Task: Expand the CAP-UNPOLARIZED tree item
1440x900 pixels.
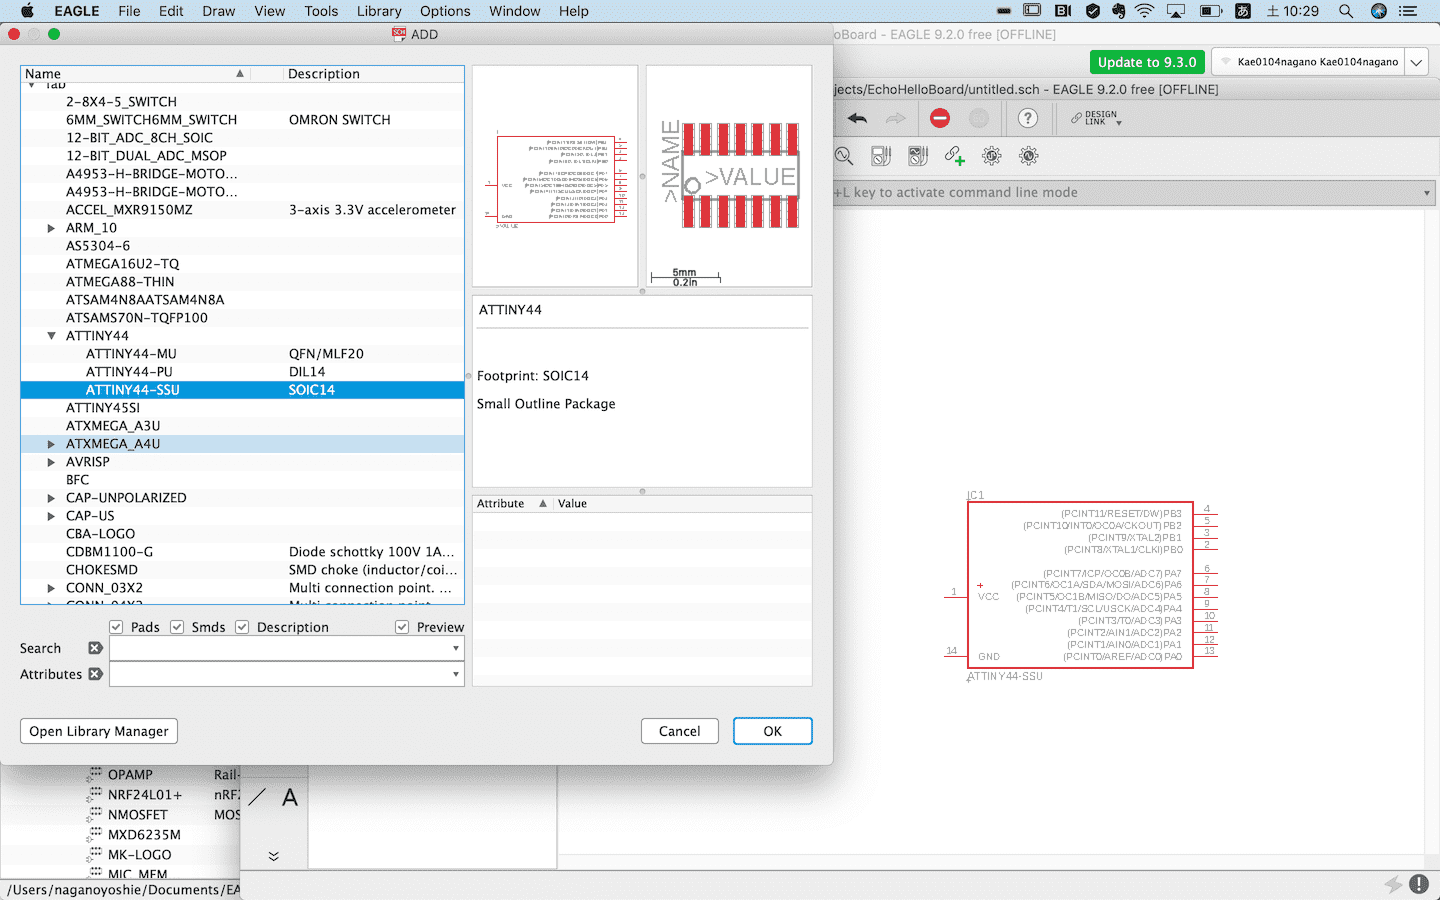Action: point(51,498)
